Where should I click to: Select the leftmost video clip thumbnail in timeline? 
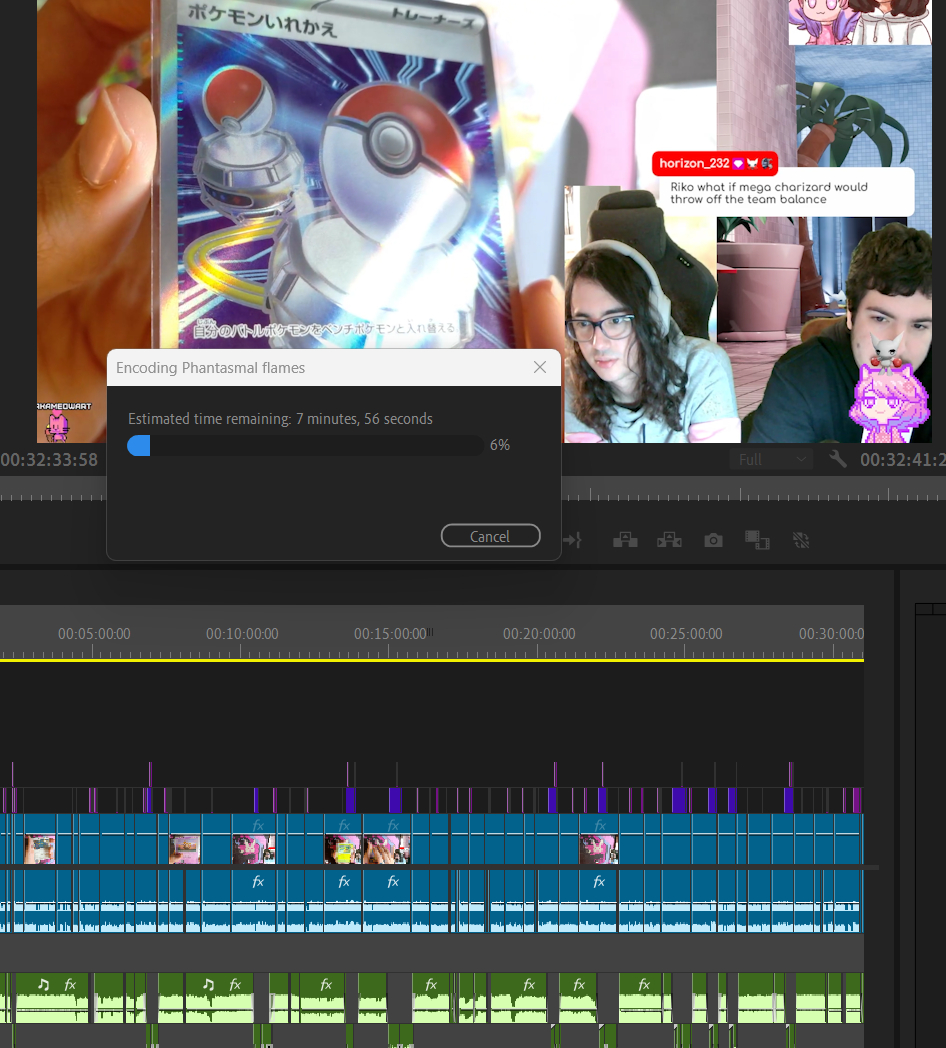(40, 849)
